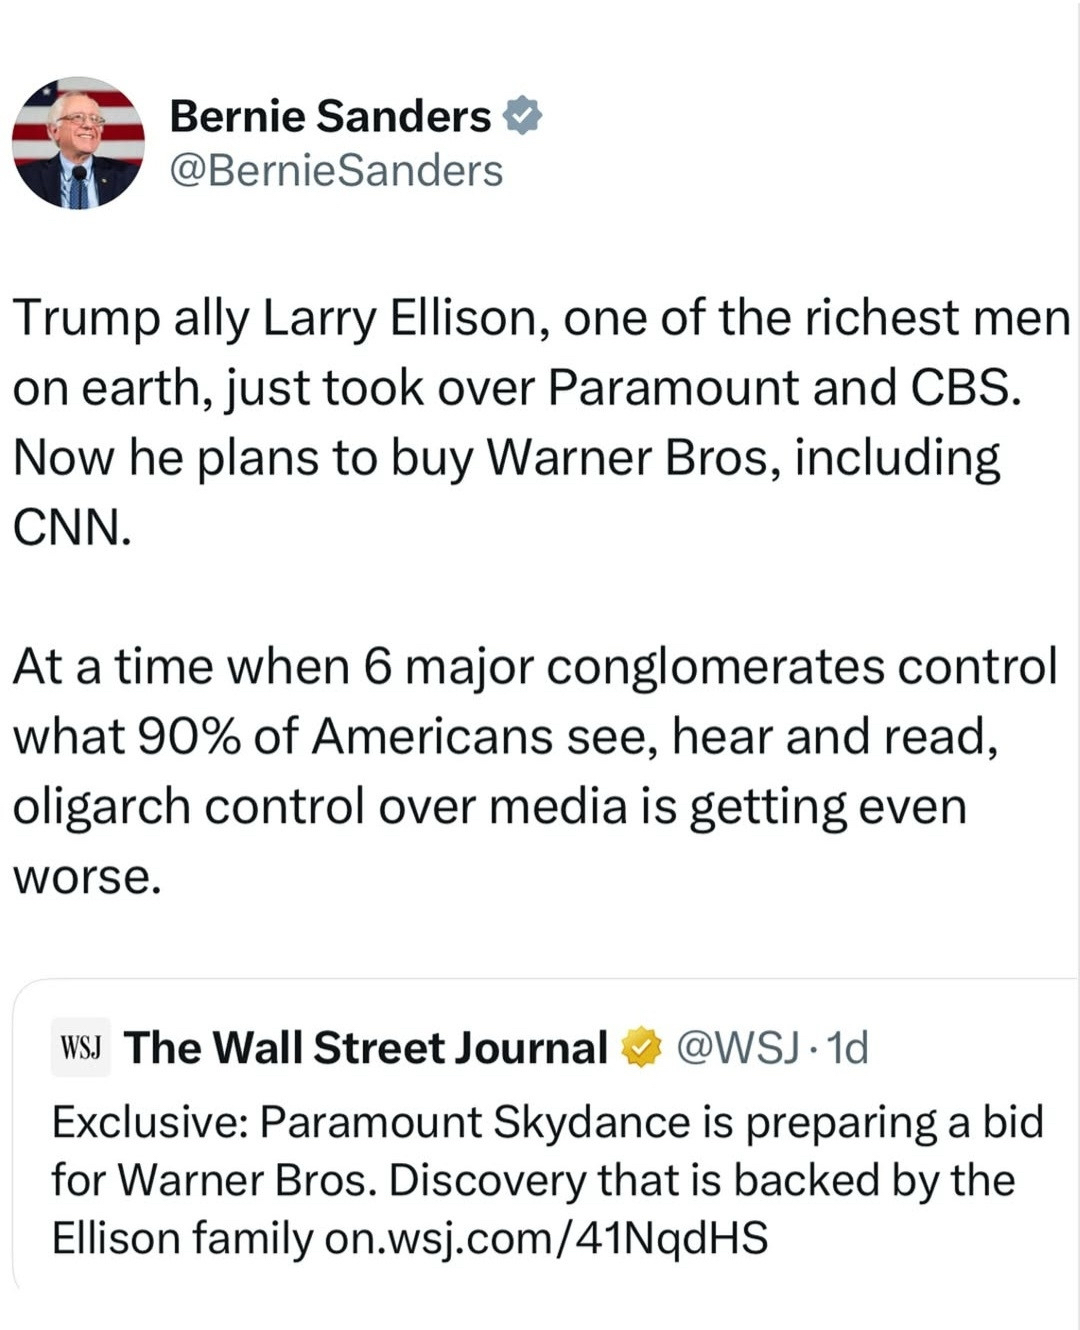Open the Bernie Sanders display name
Screen dimensions: 1080x1330
click(x=330, y=116)
